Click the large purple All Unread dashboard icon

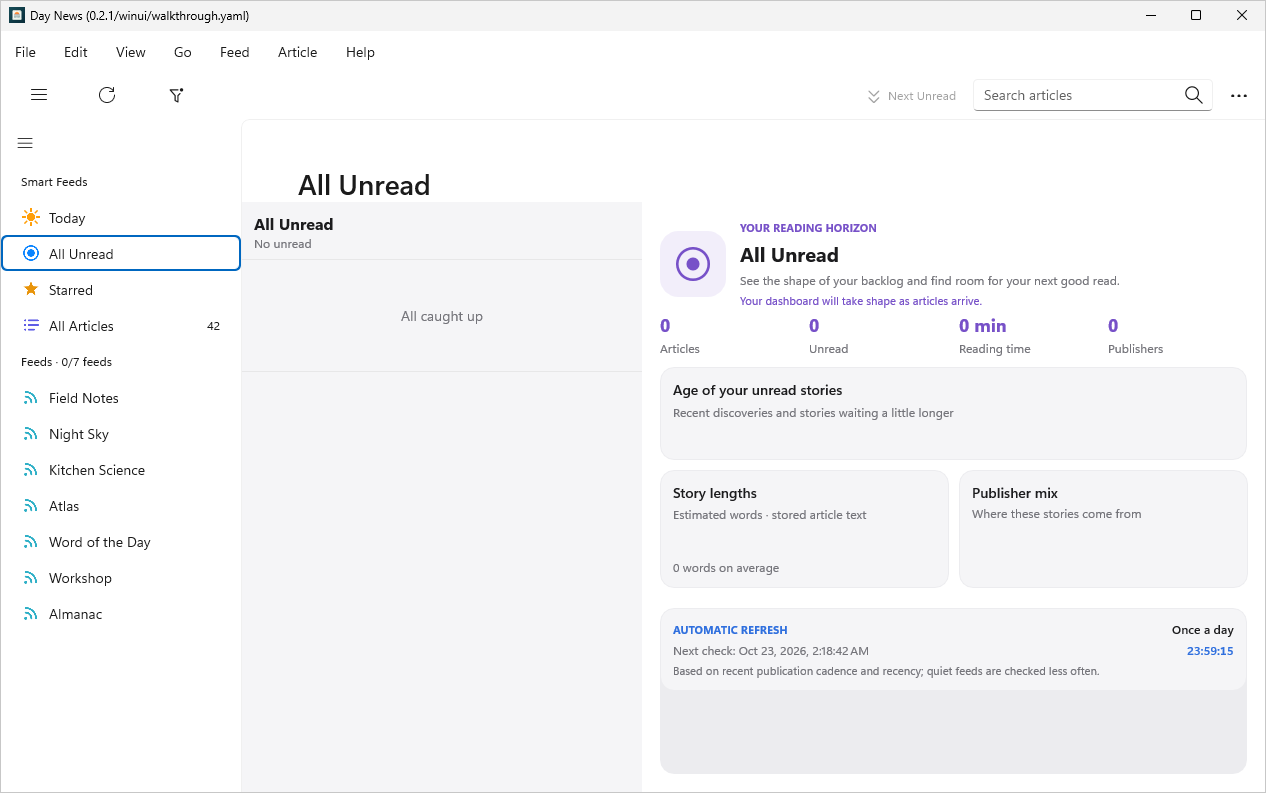tap(693, 264)
